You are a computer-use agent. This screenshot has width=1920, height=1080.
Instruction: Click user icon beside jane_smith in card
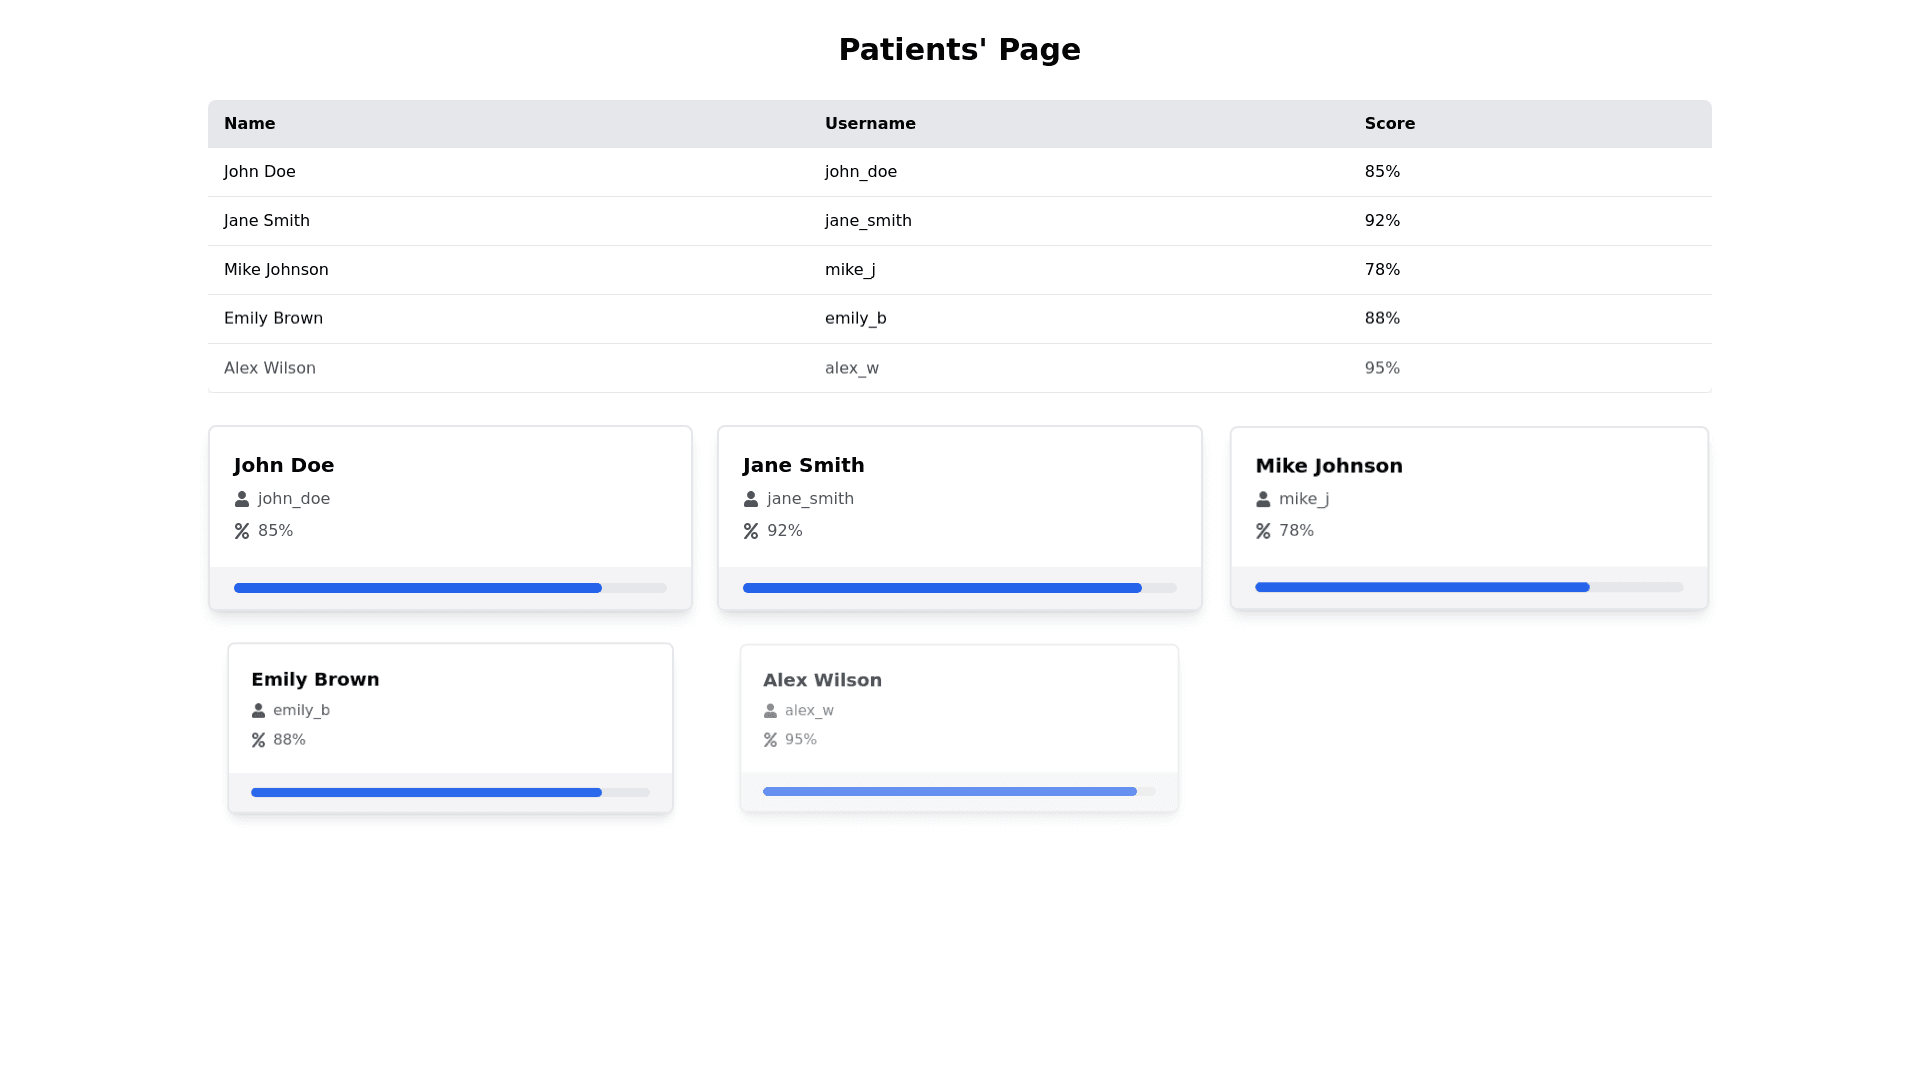(x=751, y=499)
